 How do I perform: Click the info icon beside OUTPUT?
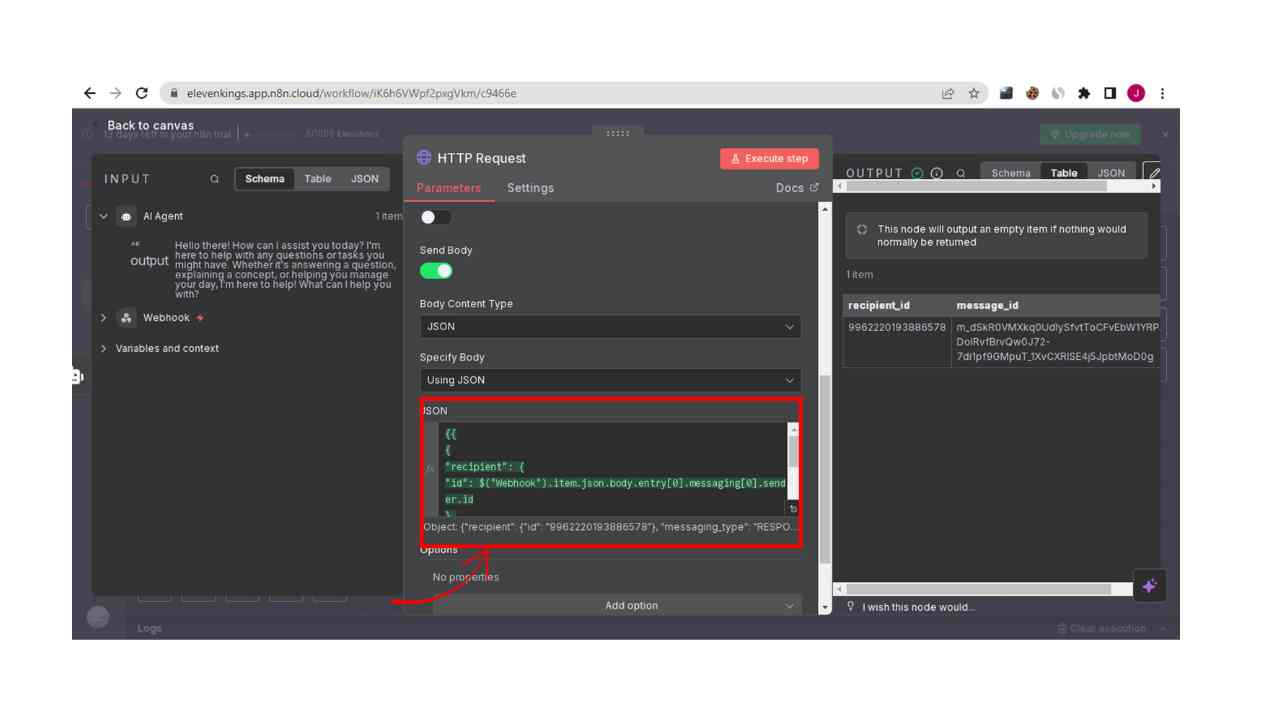pos(937,173)
